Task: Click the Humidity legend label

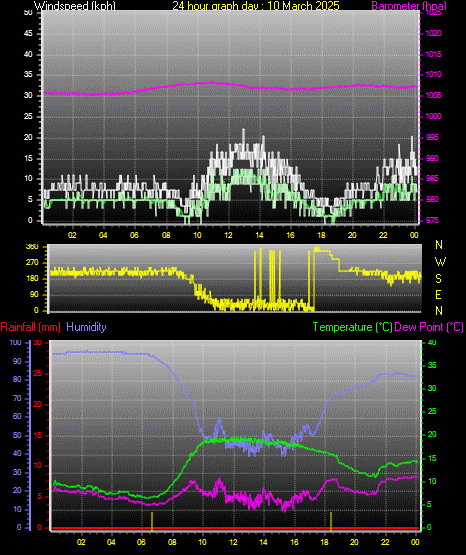Action: coord(86,327)
